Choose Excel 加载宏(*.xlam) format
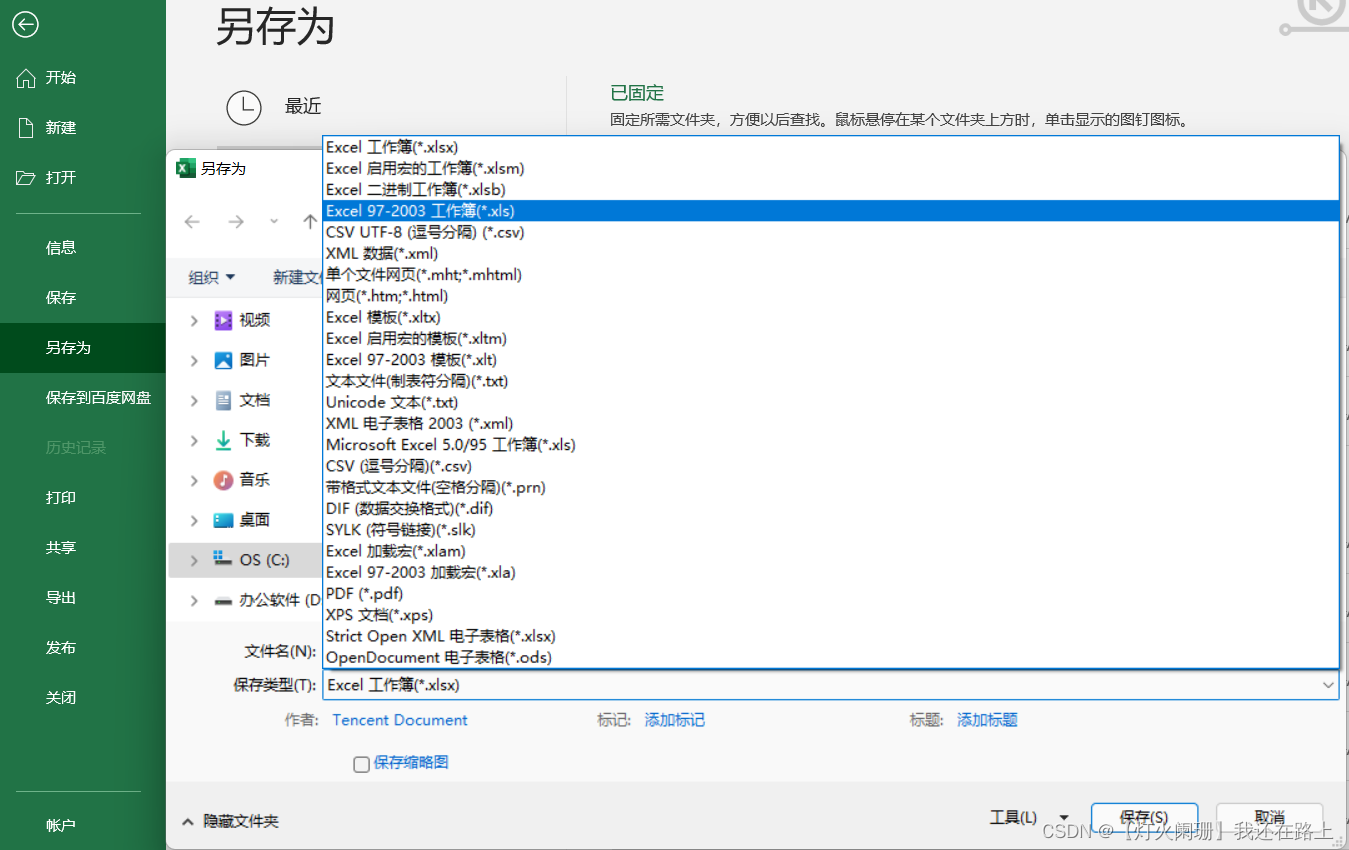Image resolution: width=1349 pixels, height=850 pixels. tap(830, 551)
